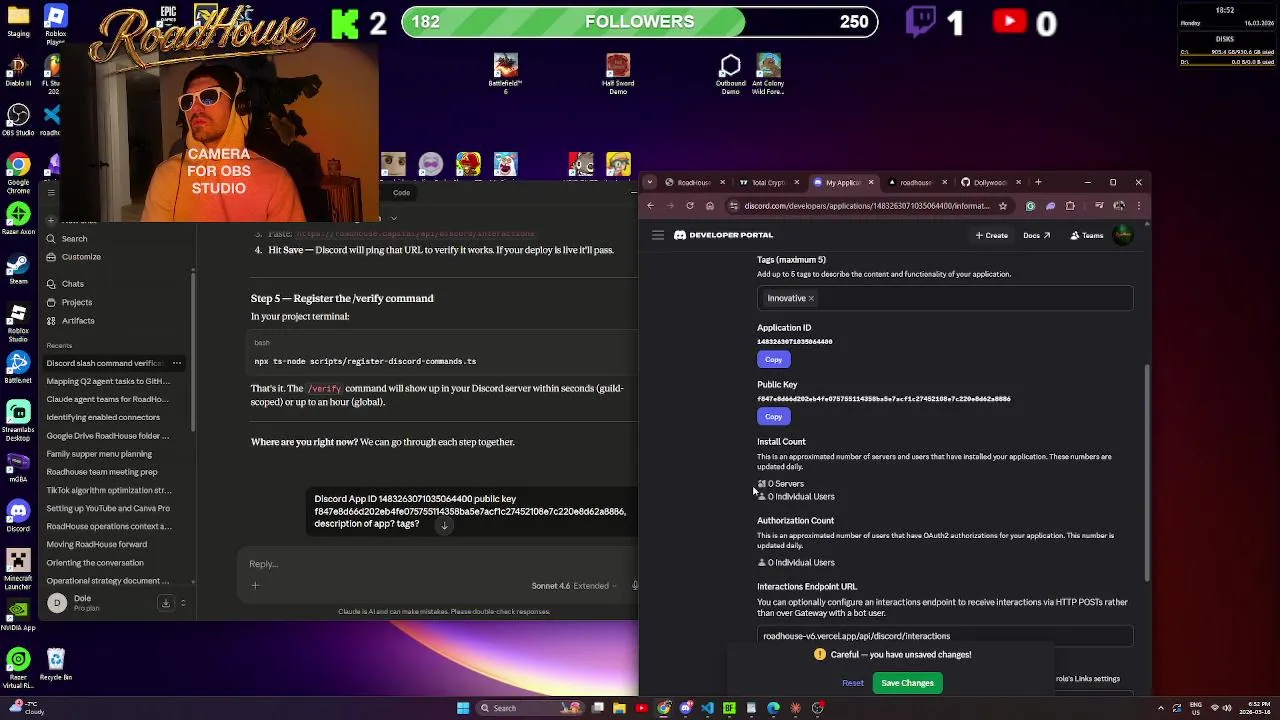This screenshot has height=720, width=1280.
Task: Open File Explorer from taskbar
Action: tap(619, 708)
